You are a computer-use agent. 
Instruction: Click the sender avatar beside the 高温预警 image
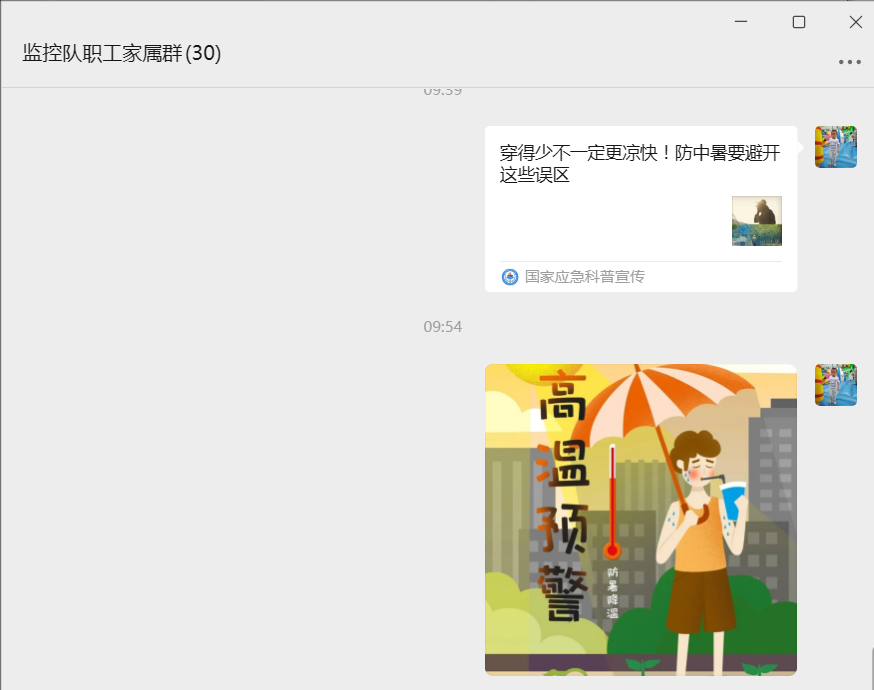tap(835, 383)
